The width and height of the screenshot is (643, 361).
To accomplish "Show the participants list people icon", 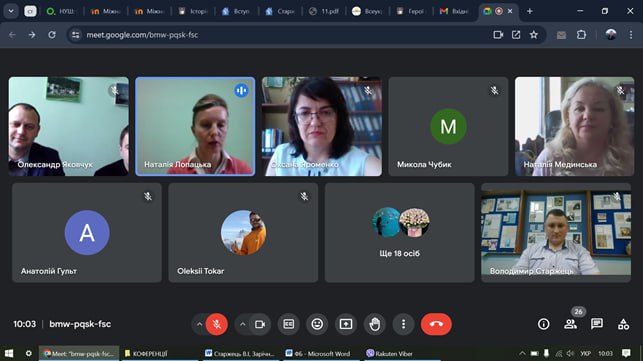I will (x=570, y=324).
